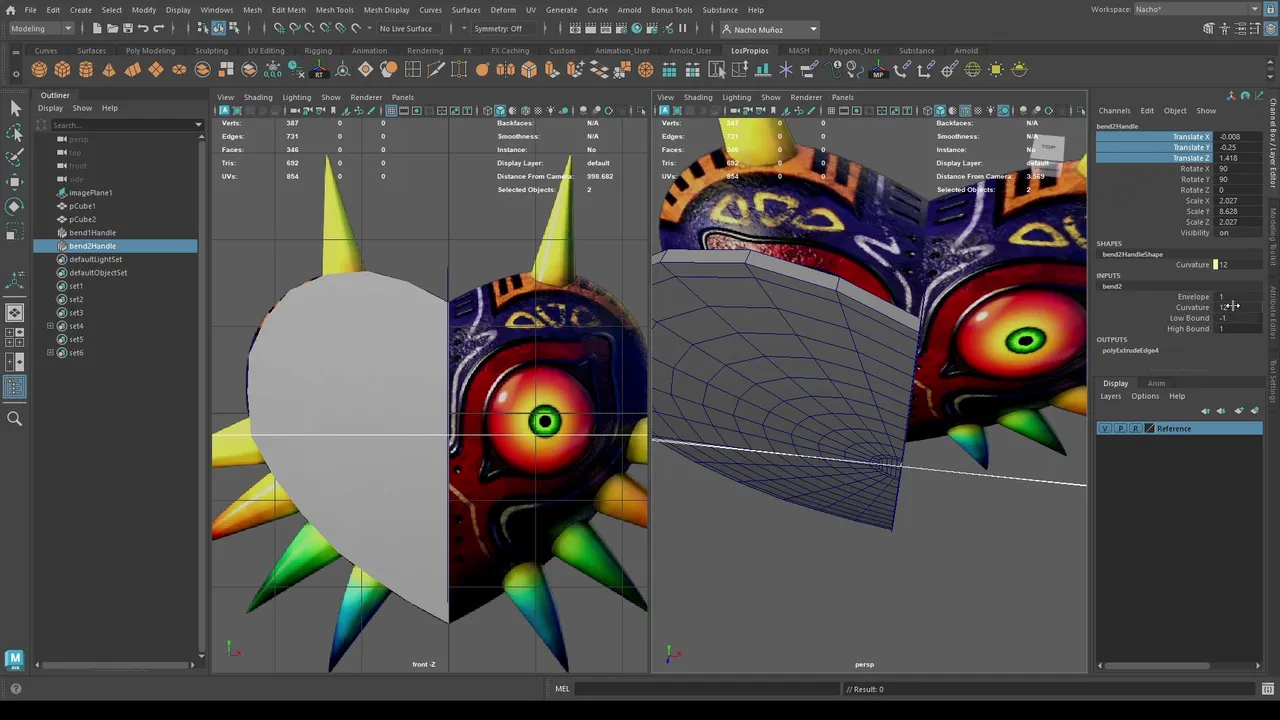Open Renderer menu in front viewport
The image size is (1280, 720).
pos(366,97)
